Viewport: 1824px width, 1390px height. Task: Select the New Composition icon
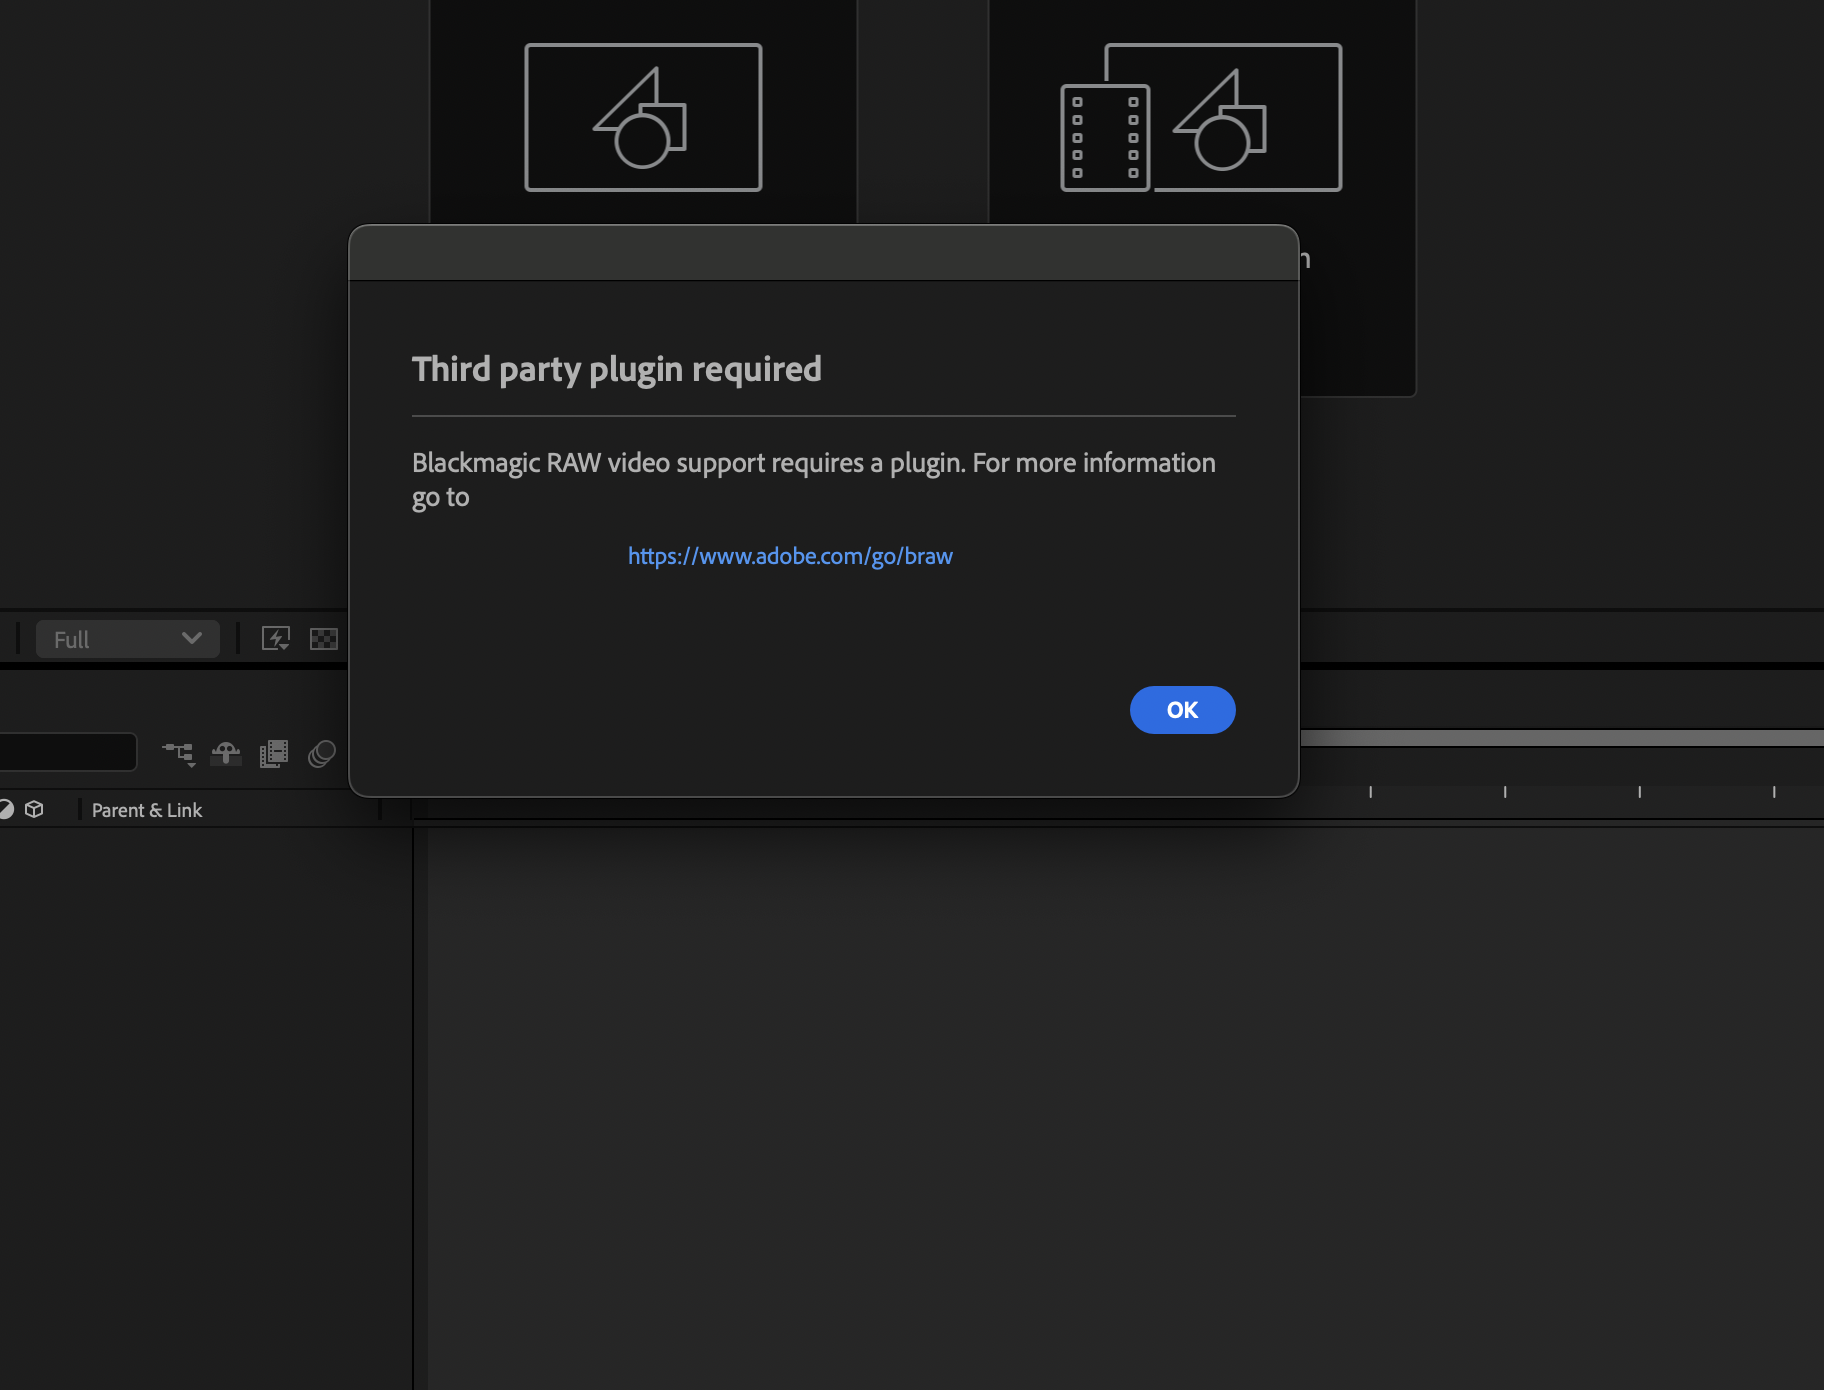645,115
